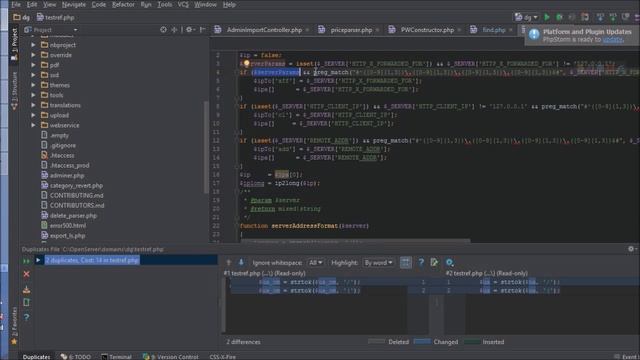
Task: Open the Ignore whitespace dropdown
Action: pos(315,262)
